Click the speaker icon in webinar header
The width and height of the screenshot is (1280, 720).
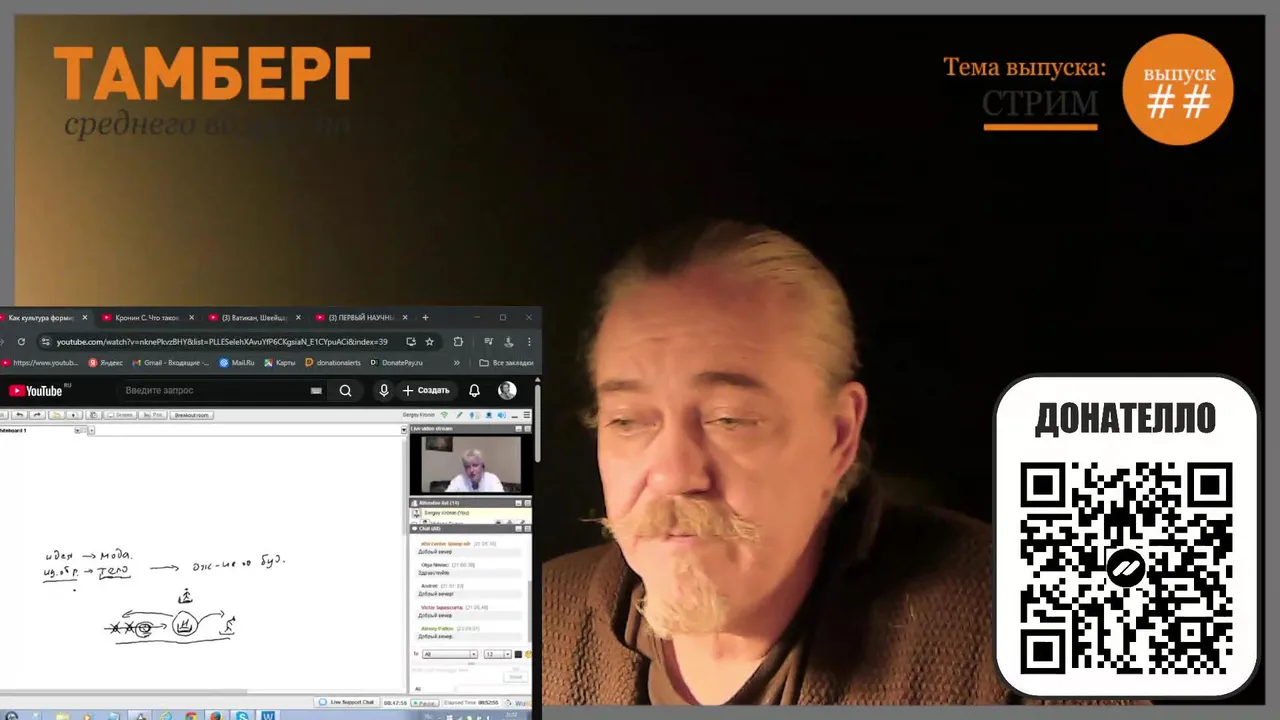pos(501,415)
